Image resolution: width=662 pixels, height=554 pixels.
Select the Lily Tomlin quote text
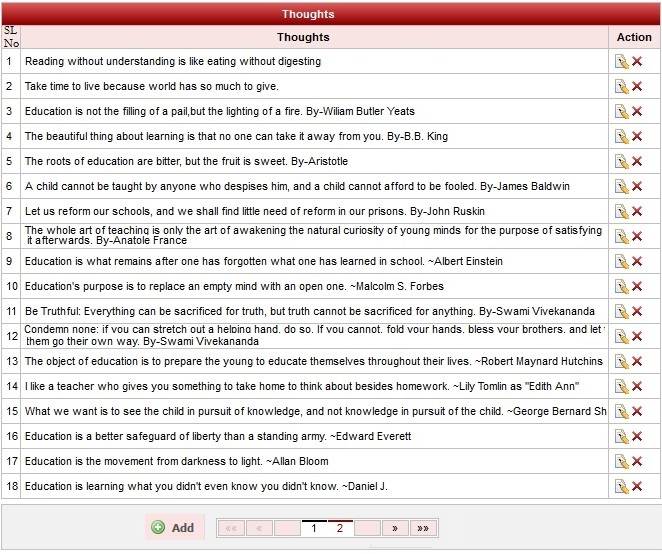[x=302, y=387]
